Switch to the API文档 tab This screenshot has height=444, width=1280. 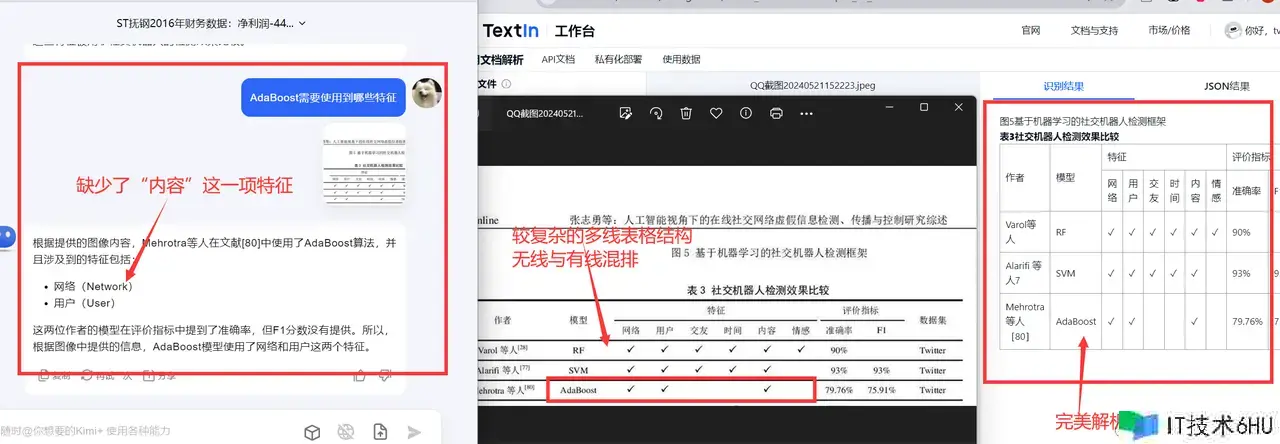[x=558, y=59]
